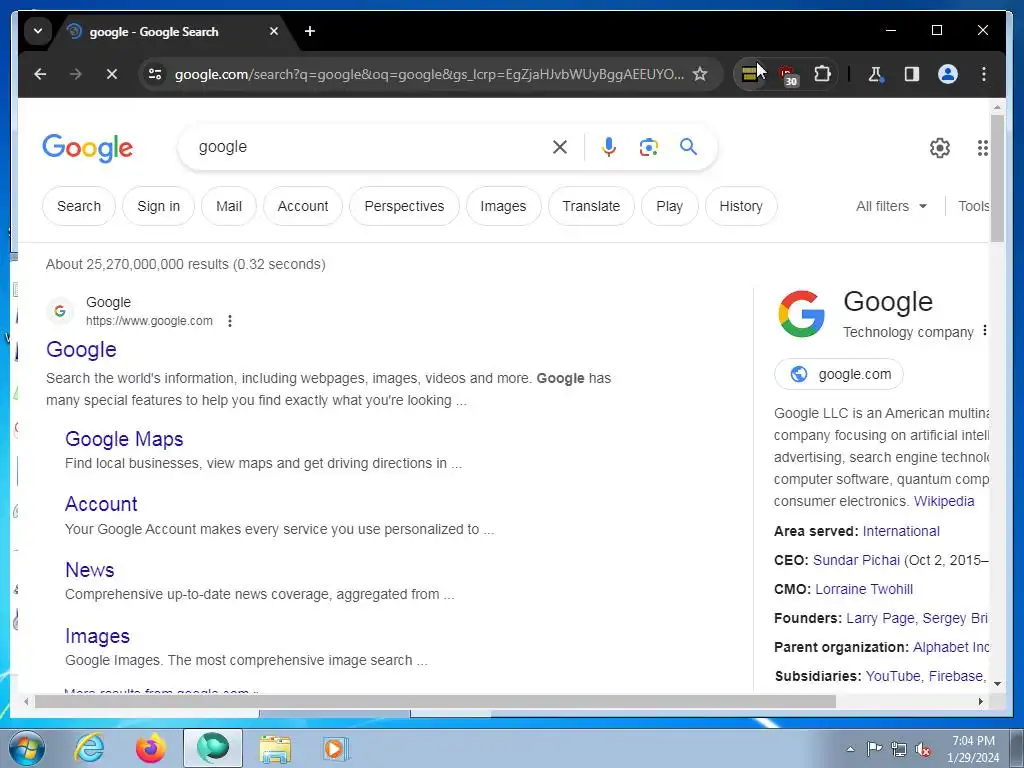This screenshot has width=1024, height=768.
Task: Toggle the browser side panel
Action: point(912,74)
